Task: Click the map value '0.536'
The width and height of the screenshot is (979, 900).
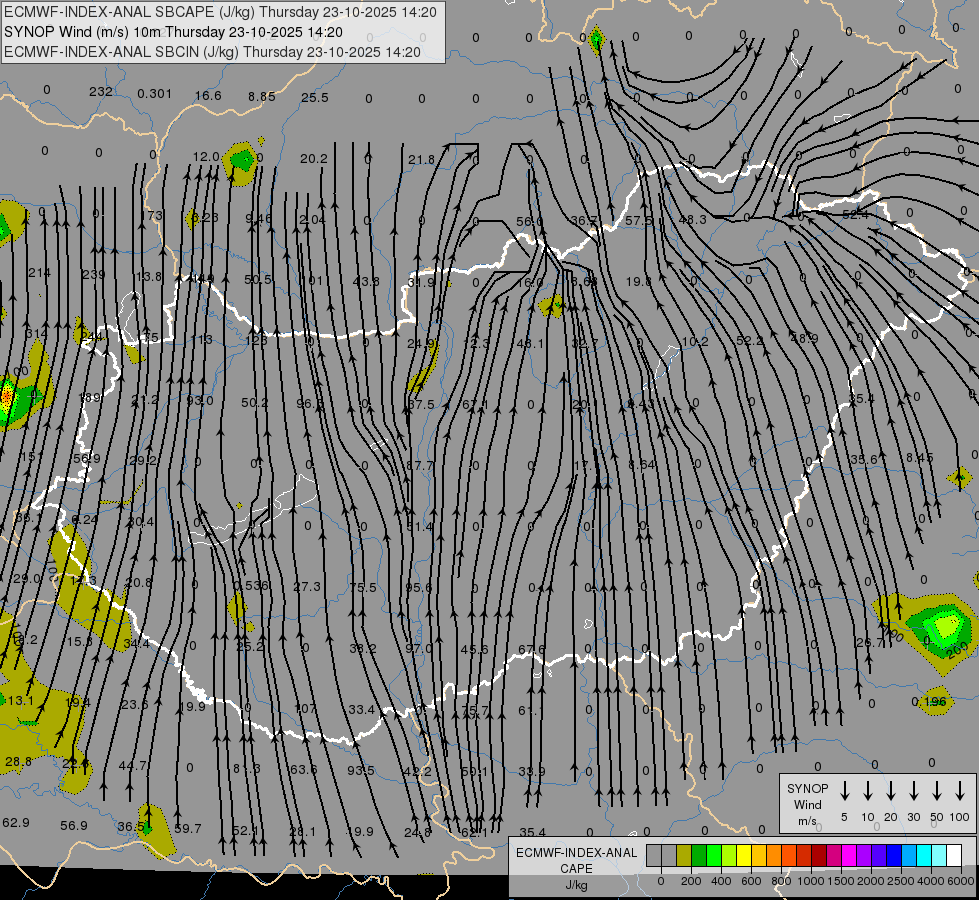Action: click(251, 585)
